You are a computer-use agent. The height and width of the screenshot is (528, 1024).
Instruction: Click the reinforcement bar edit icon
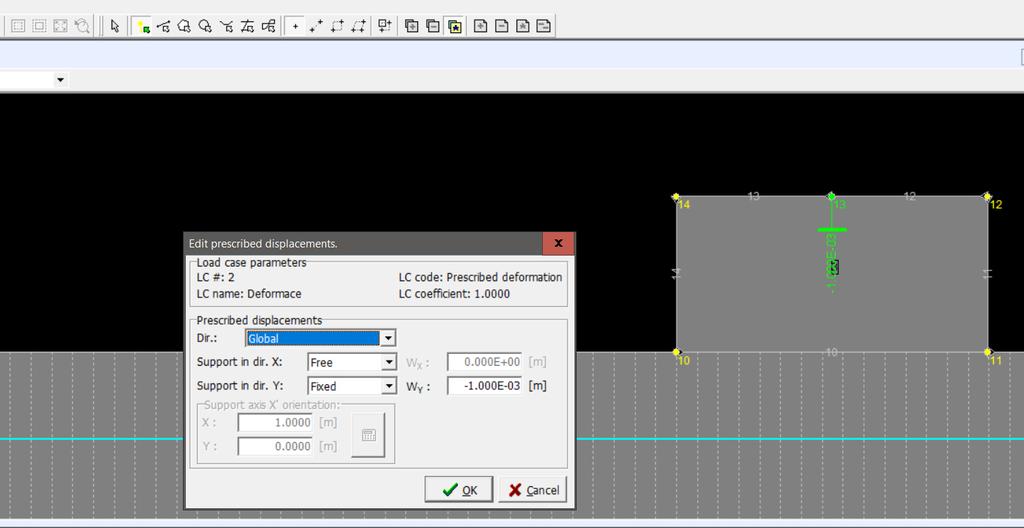(x=248, y=26)
